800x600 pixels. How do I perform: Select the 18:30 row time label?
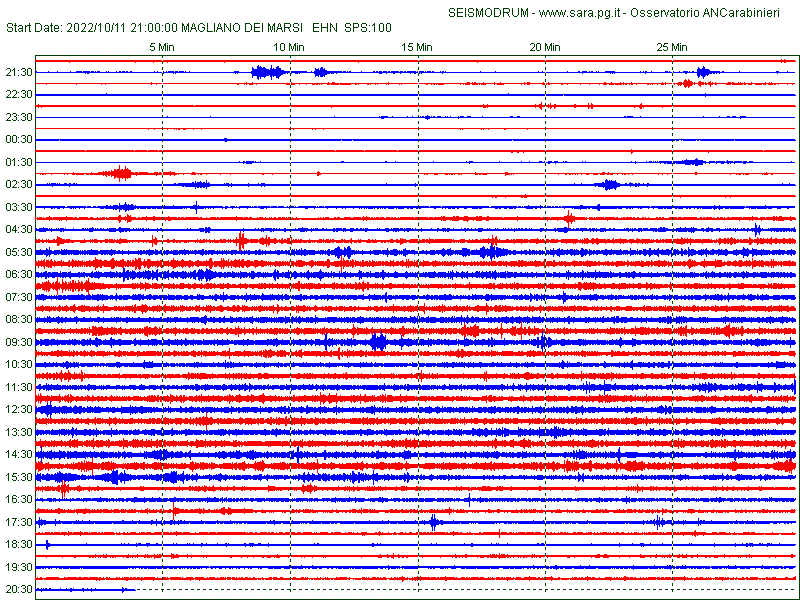(19, 544)
